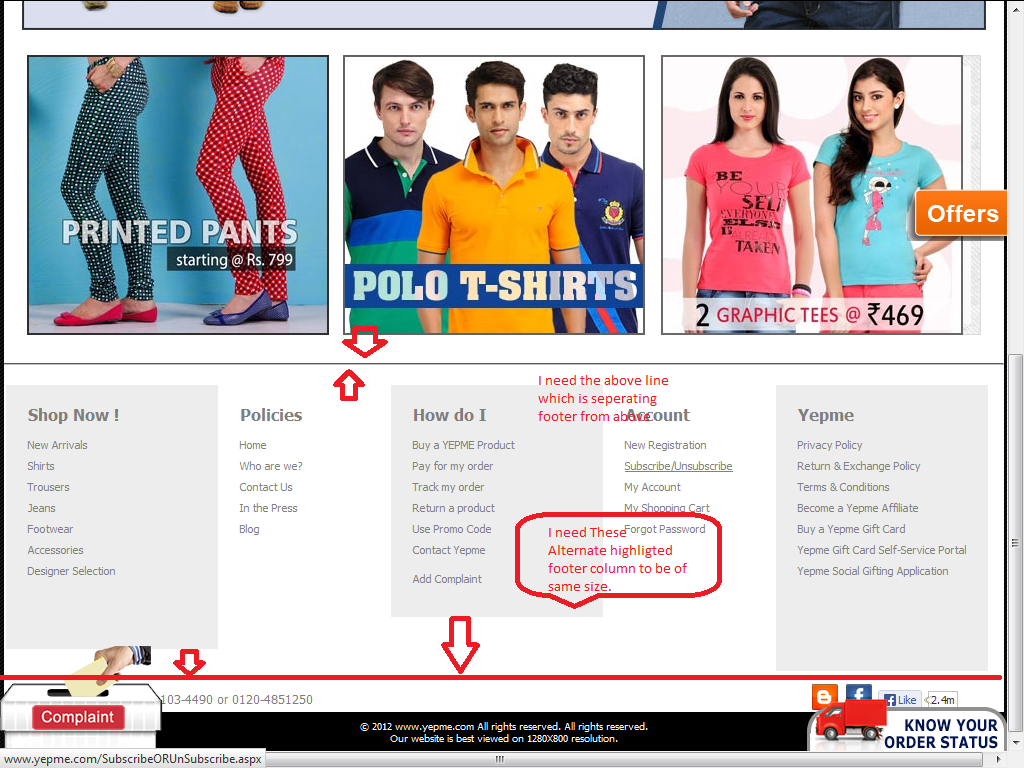Open New Registration link
This screenshot has height=768, width=1024.
tap(665, 445)
